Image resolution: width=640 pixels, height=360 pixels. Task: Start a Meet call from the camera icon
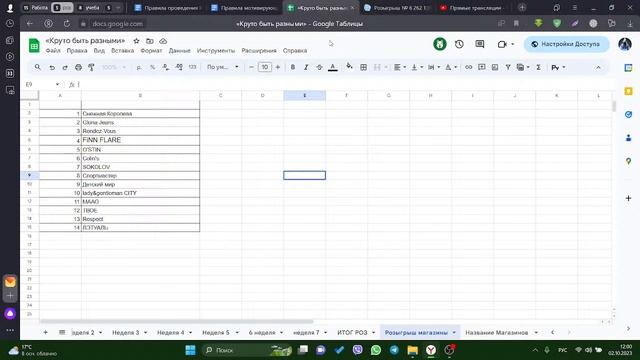[x=502, y=44]
